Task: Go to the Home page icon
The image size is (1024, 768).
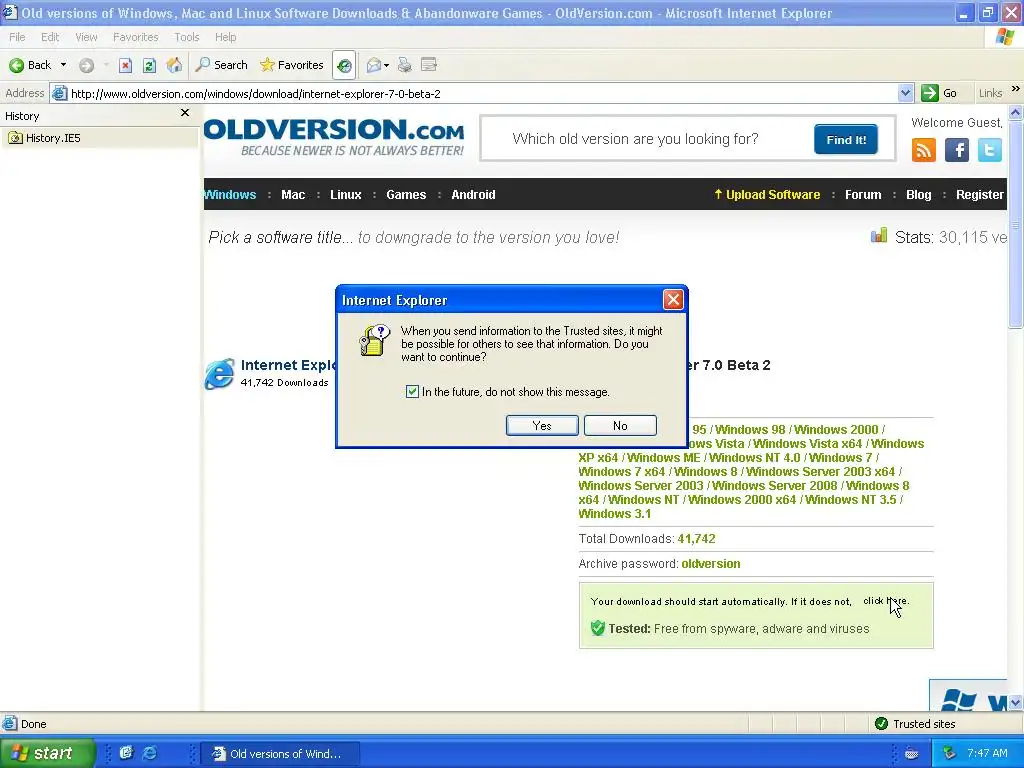Action: tap(174, 65)
